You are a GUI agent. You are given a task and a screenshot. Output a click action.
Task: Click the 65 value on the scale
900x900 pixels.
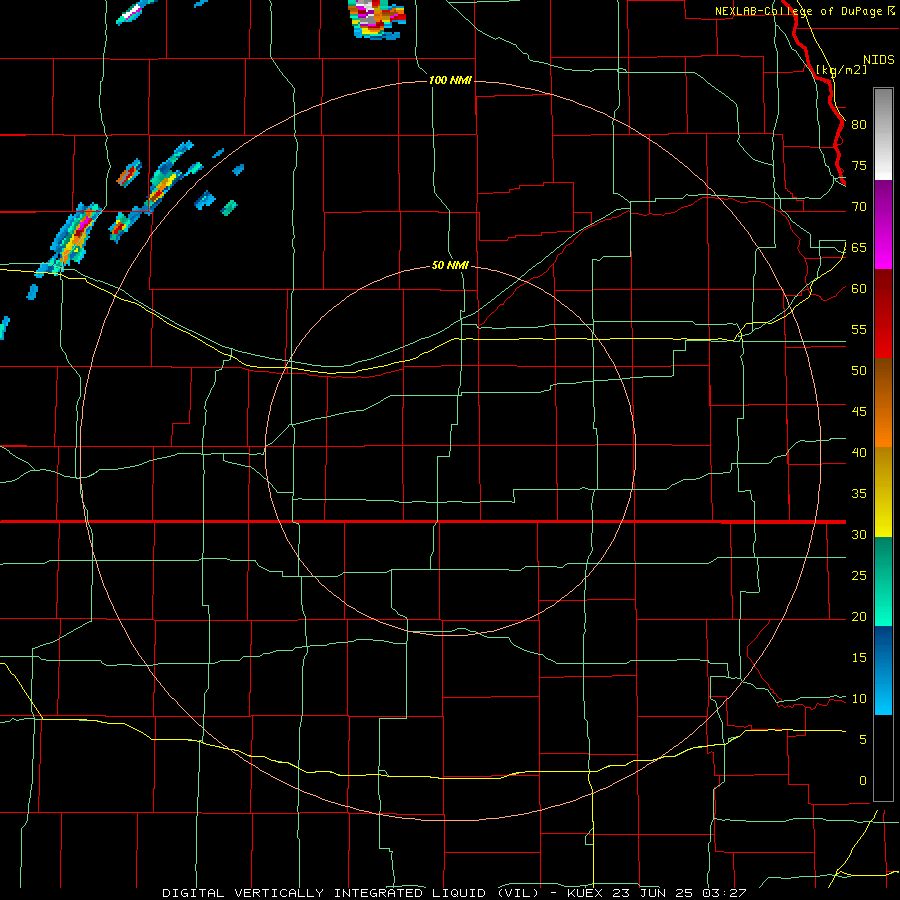(859, 247)
